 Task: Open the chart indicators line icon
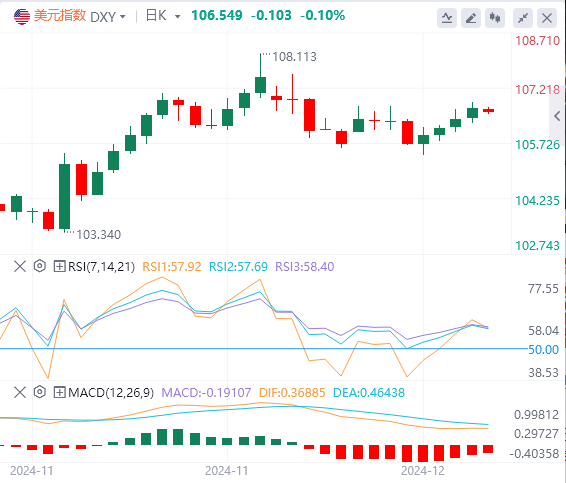point(447,18)
